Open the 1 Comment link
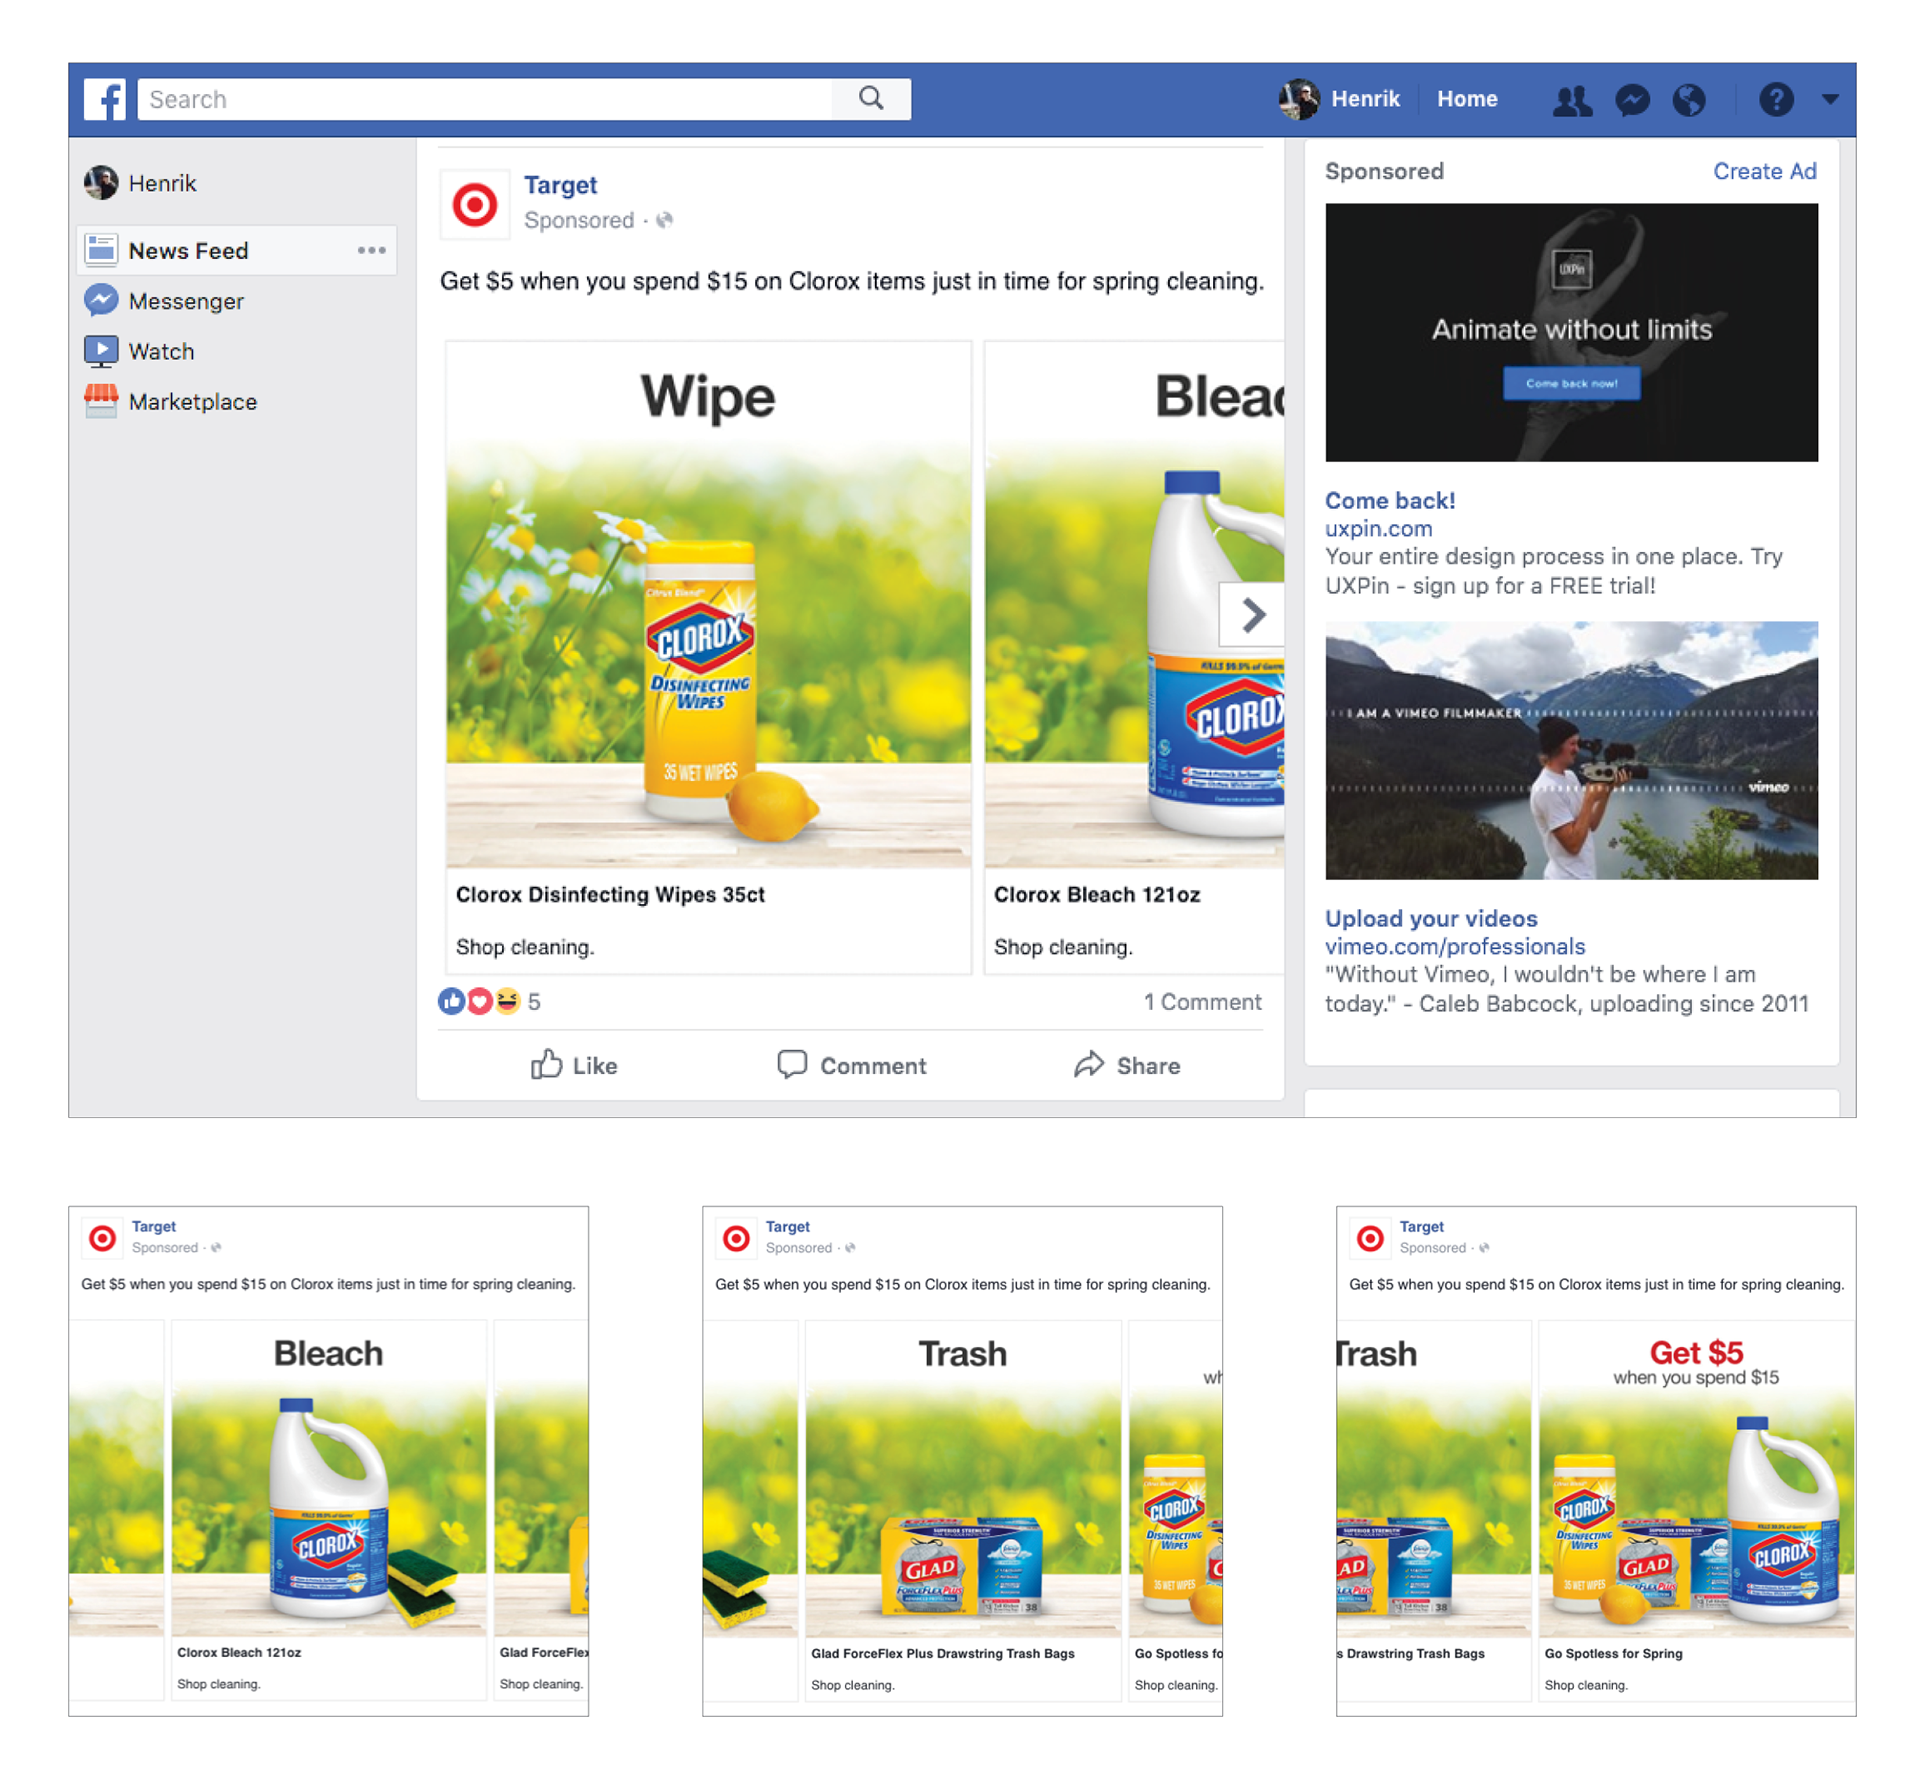The height and width of the screenshot is (1780, 1920). click(1202, 1002)
